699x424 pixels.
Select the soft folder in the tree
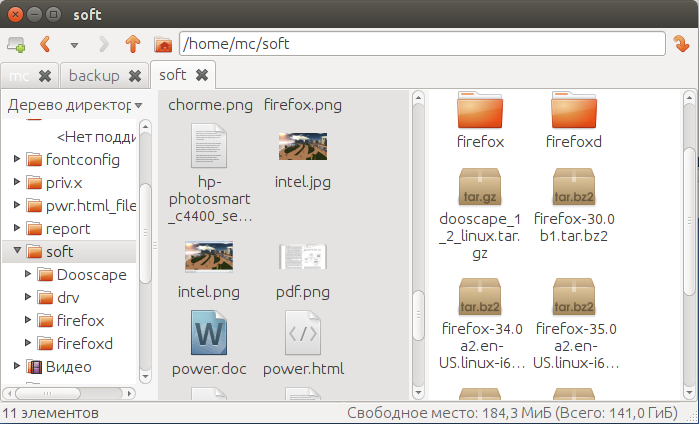59,252
